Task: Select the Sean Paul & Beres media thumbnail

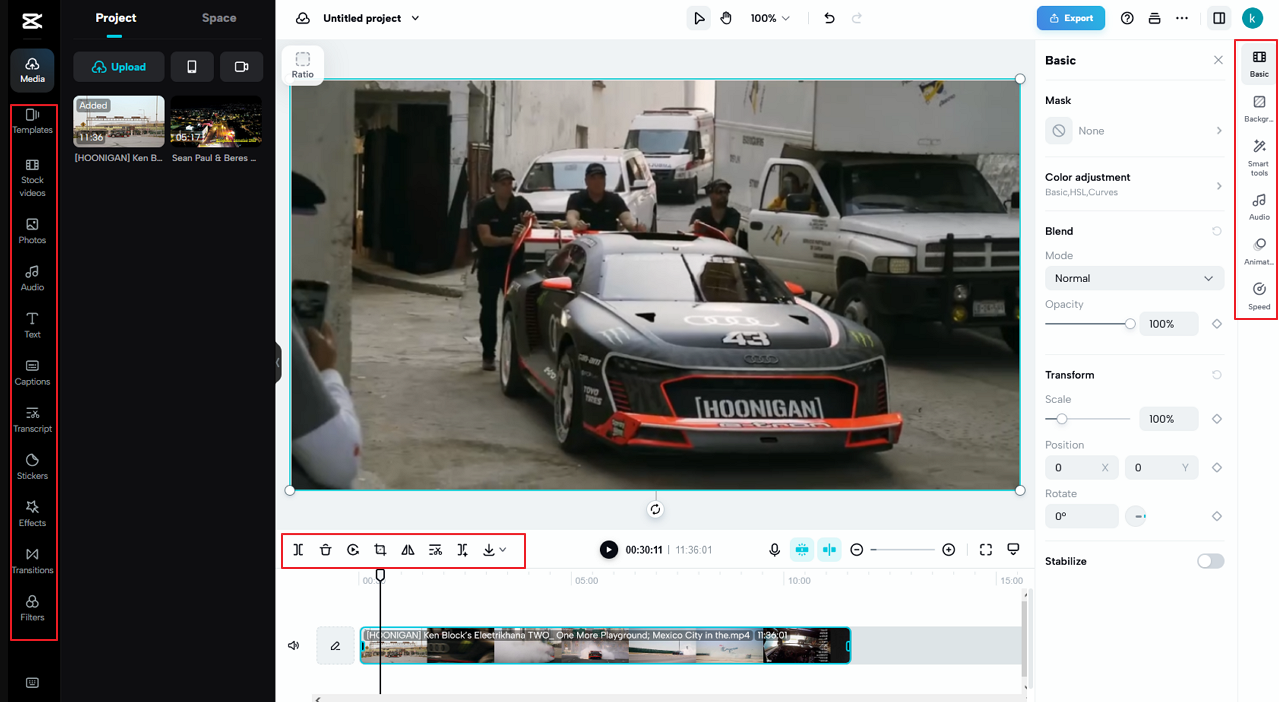Action: (216, 121)
